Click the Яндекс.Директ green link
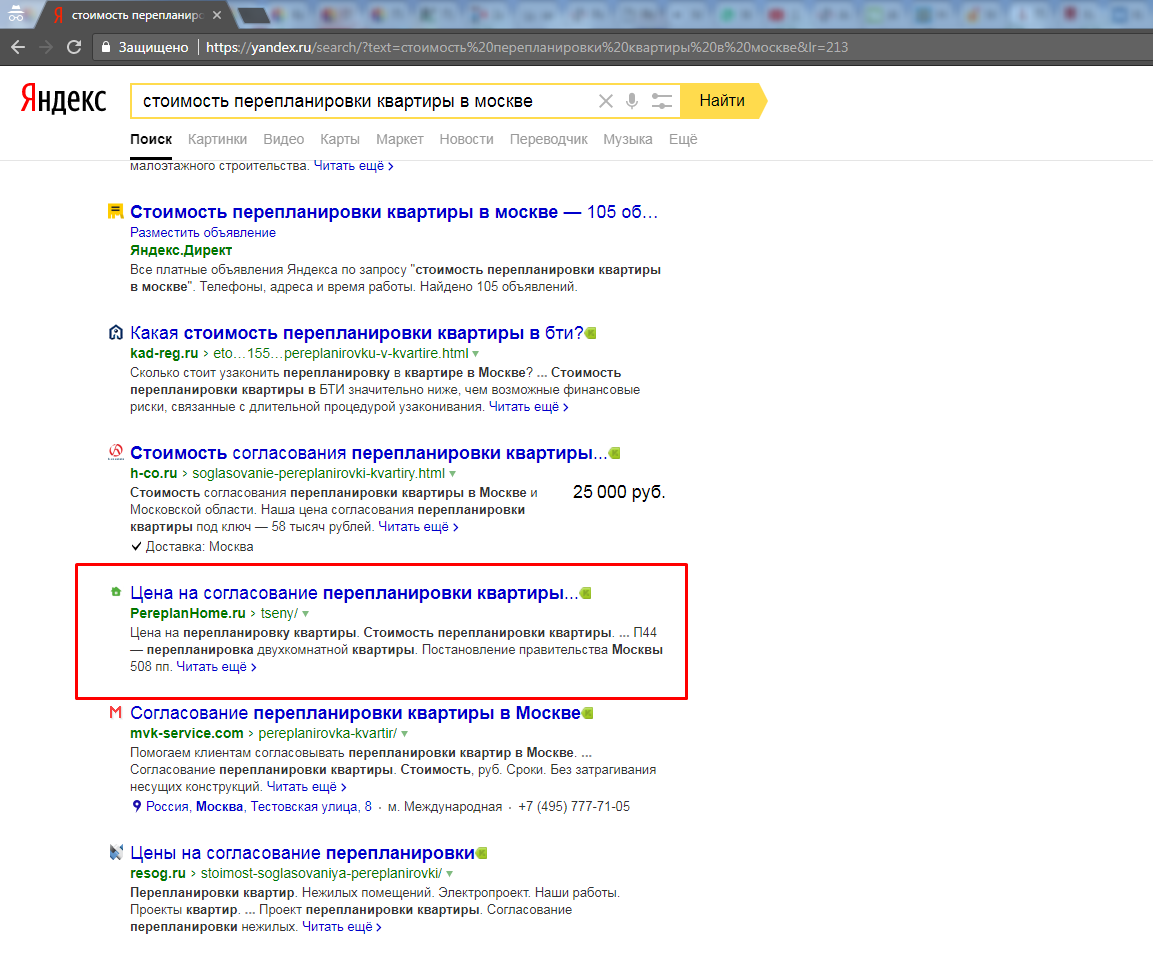This screenshot has width=1153, height=956. click(181, 250)
